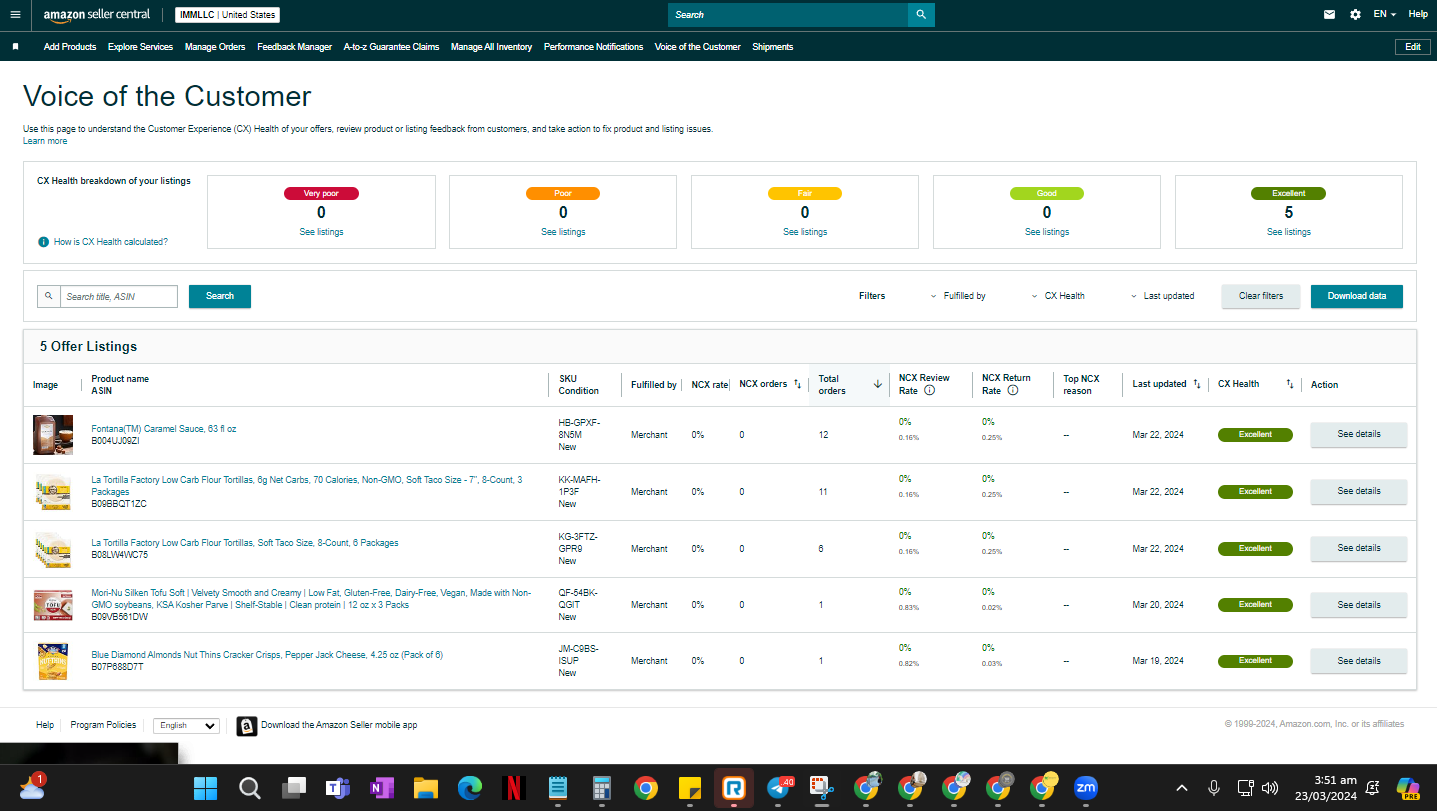Open the Blue Diamond Almonds Nut Thins link
This screenshot has height=811, width=1437.
tap(267, 655)
